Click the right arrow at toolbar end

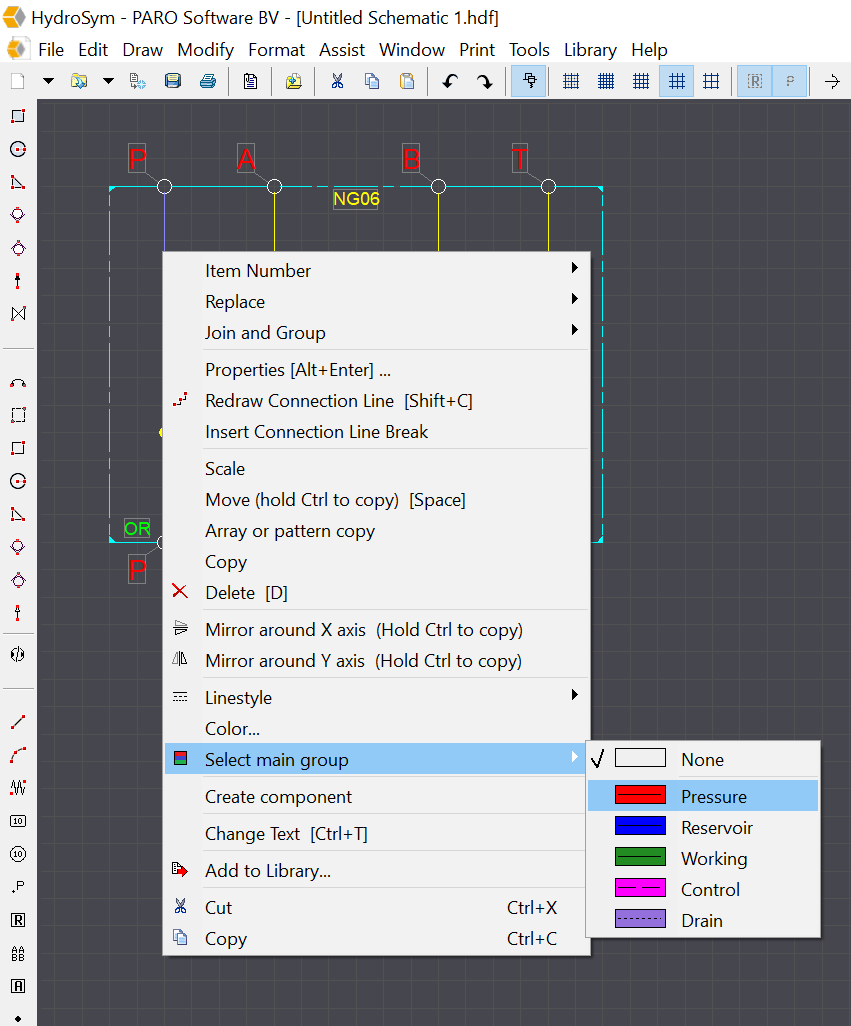click(832, 81)
